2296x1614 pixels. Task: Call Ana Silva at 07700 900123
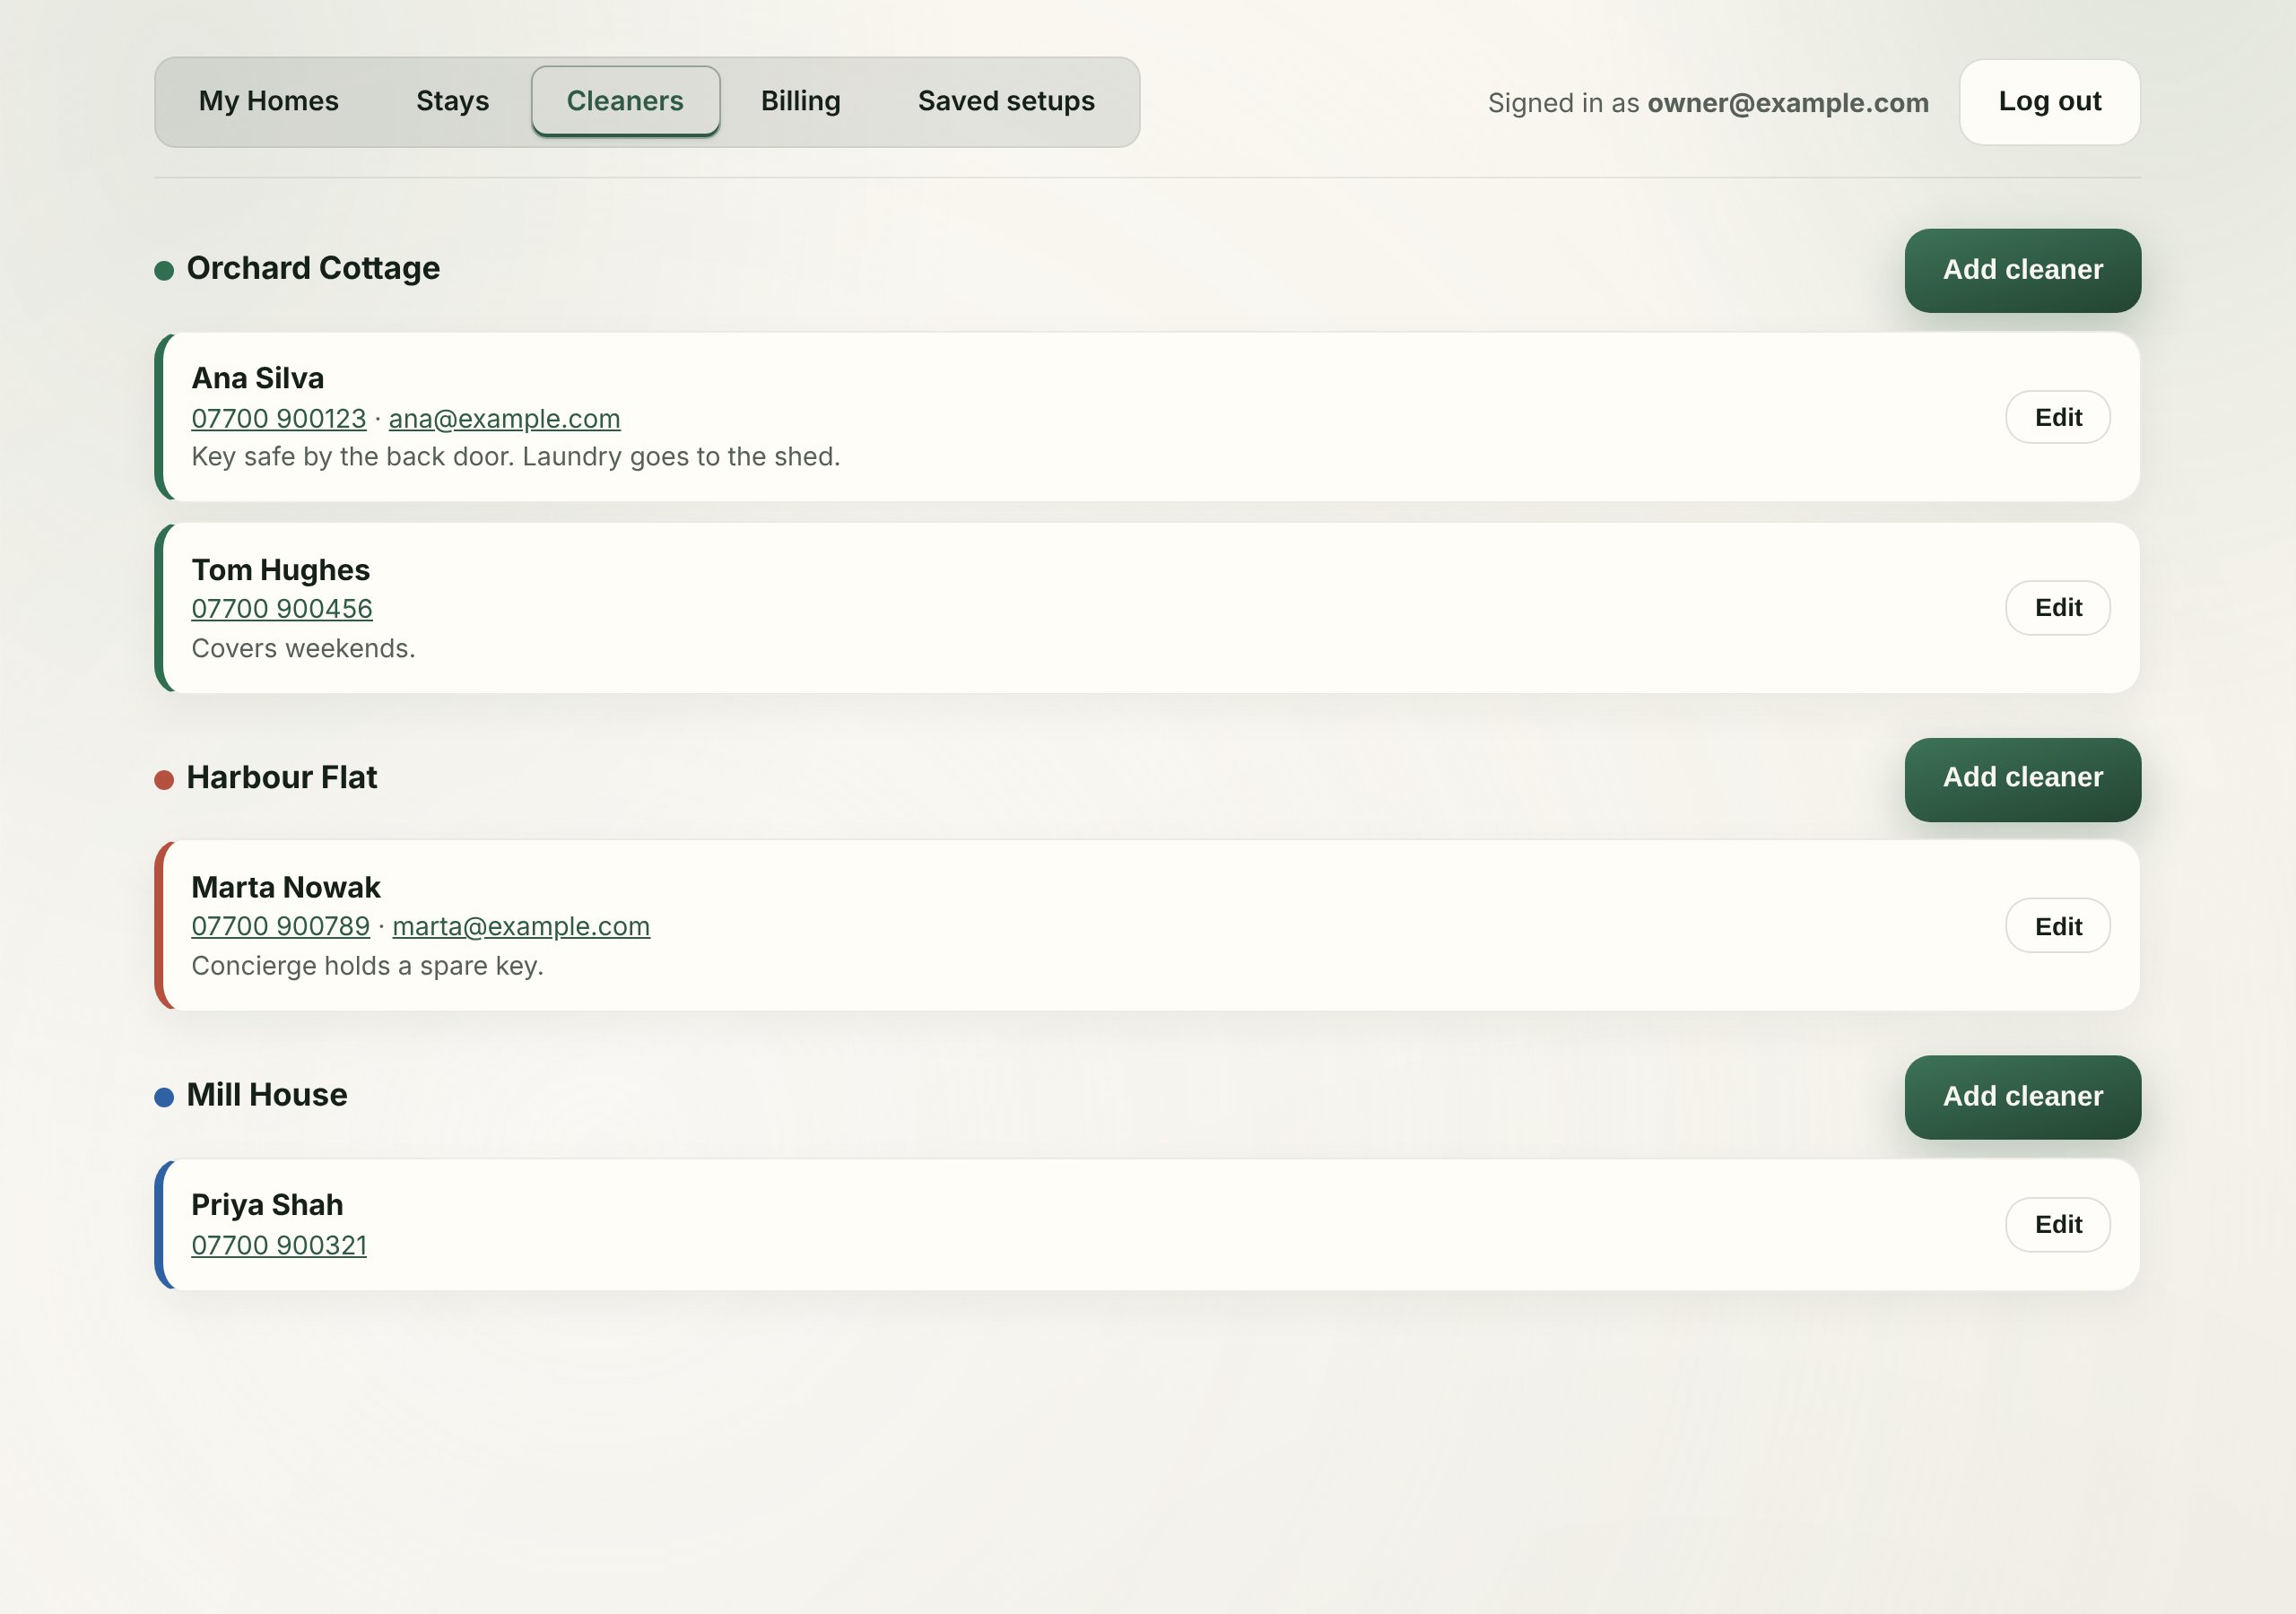(x=279, y=419)
